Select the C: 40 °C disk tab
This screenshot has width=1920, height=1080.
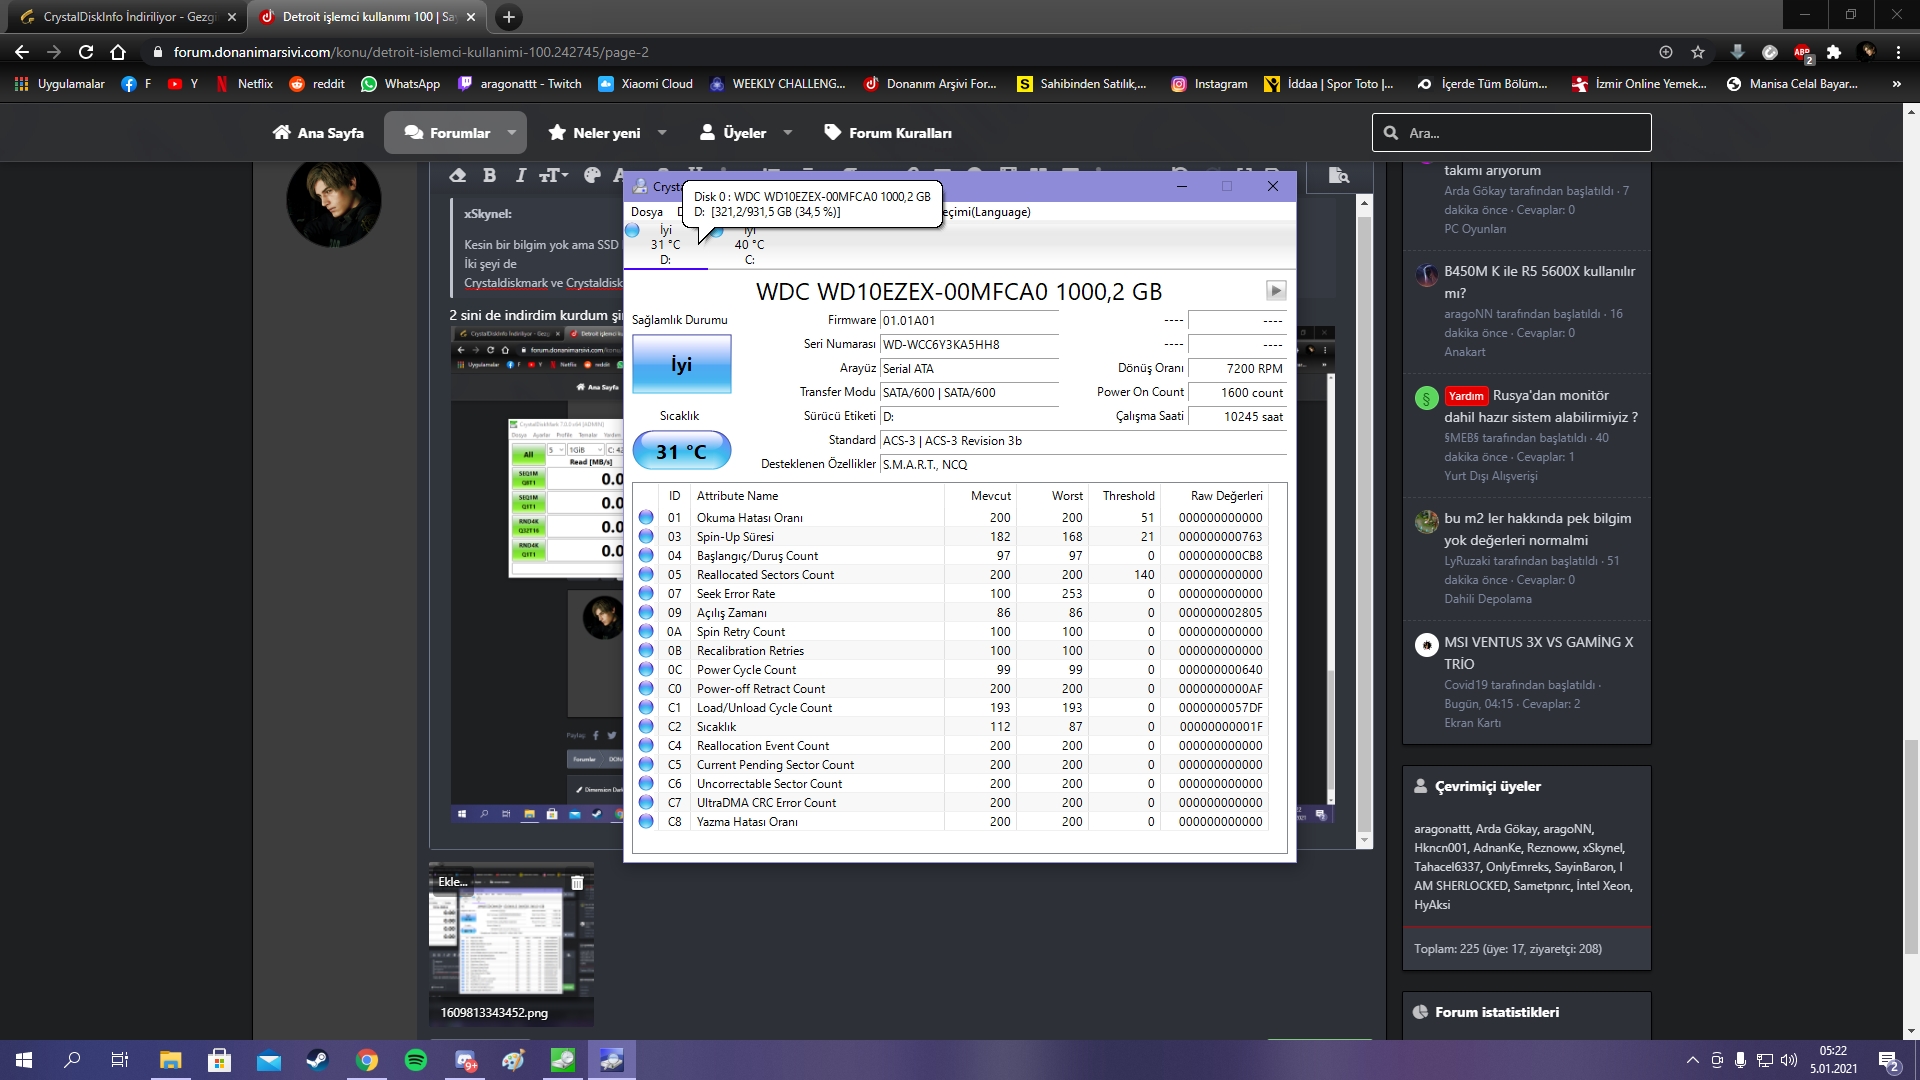pos(749,245)
